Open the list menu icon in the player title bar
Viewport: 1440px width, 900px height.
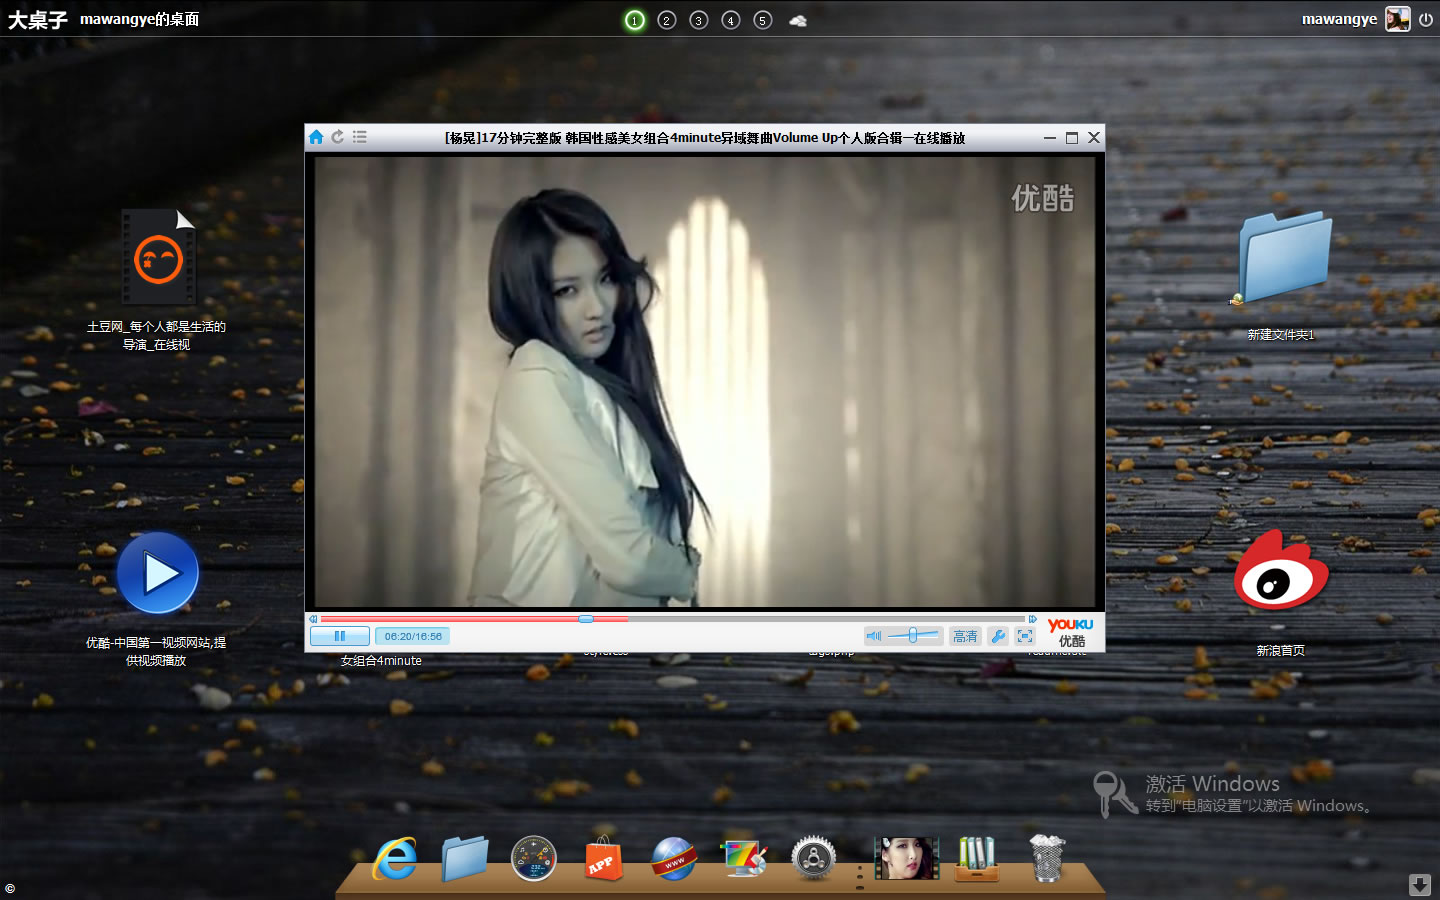(x=360, y=137)
